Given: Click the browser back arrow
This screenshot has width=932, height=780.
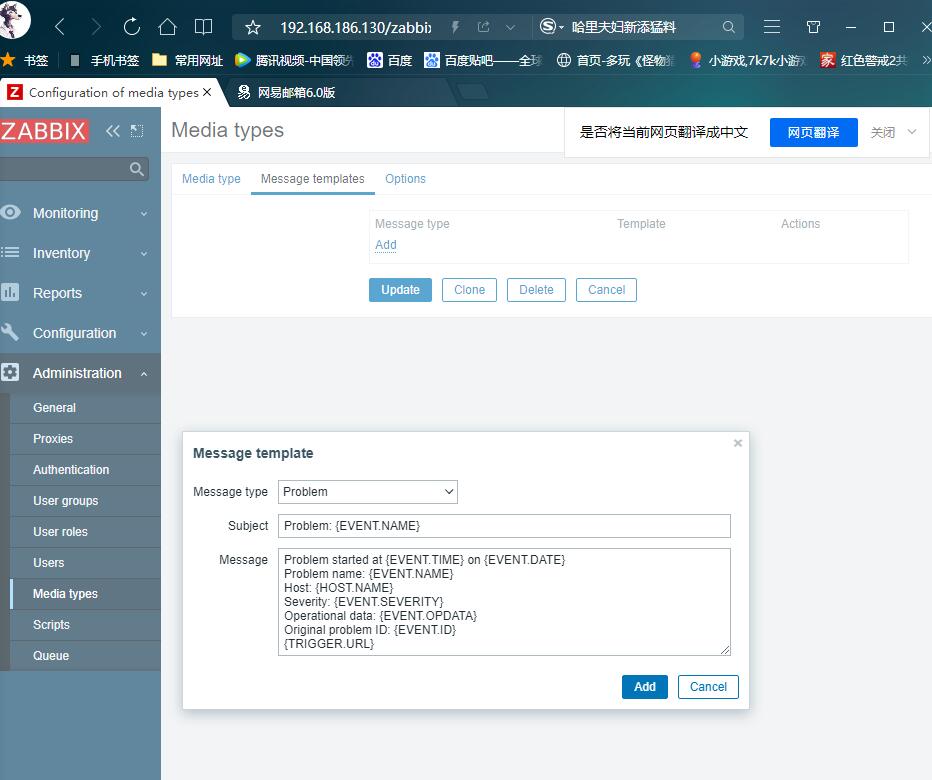Looking at the screenshot, I should click(x=59, y=27).
